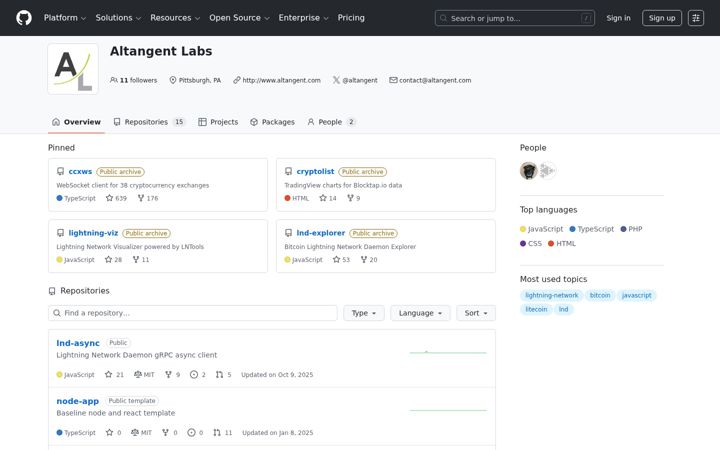Image resolution: width=720 pixels, height=450 pixels.
Task: Click the MIT license icon for node-app
Action: 135,433
